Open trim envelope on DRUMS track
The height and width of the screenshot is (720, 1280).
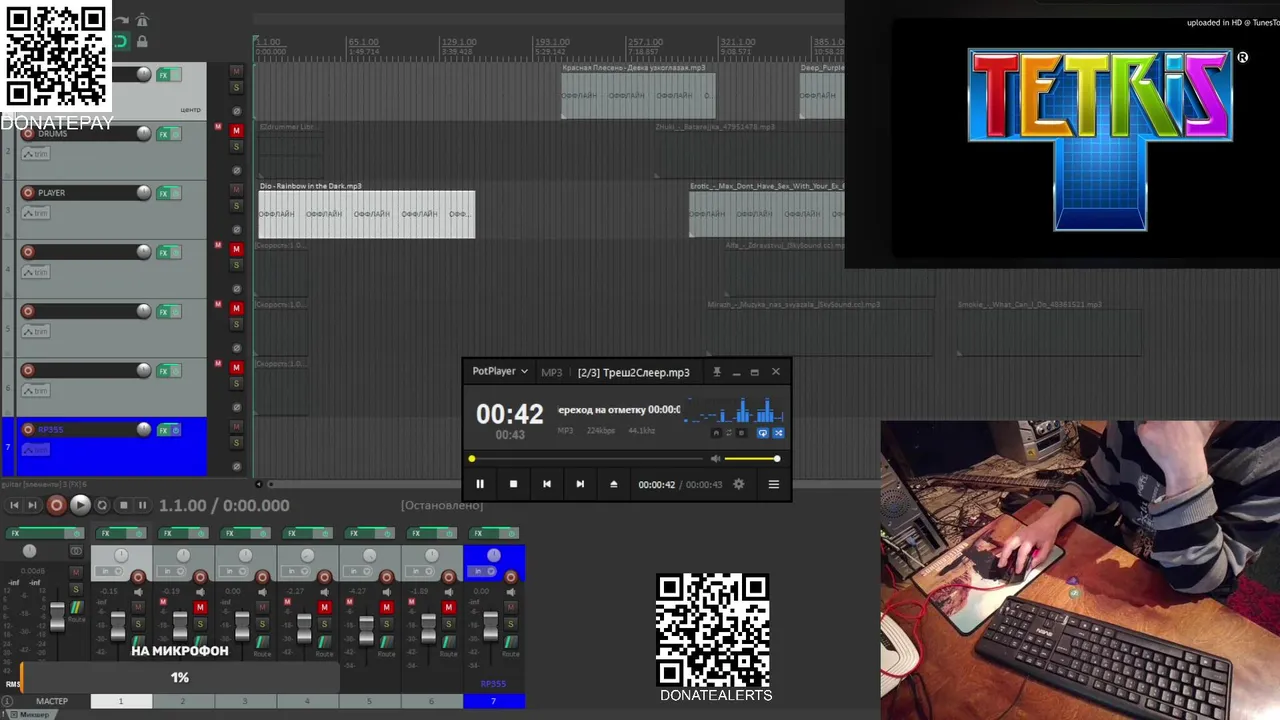[x=35, y=154]
